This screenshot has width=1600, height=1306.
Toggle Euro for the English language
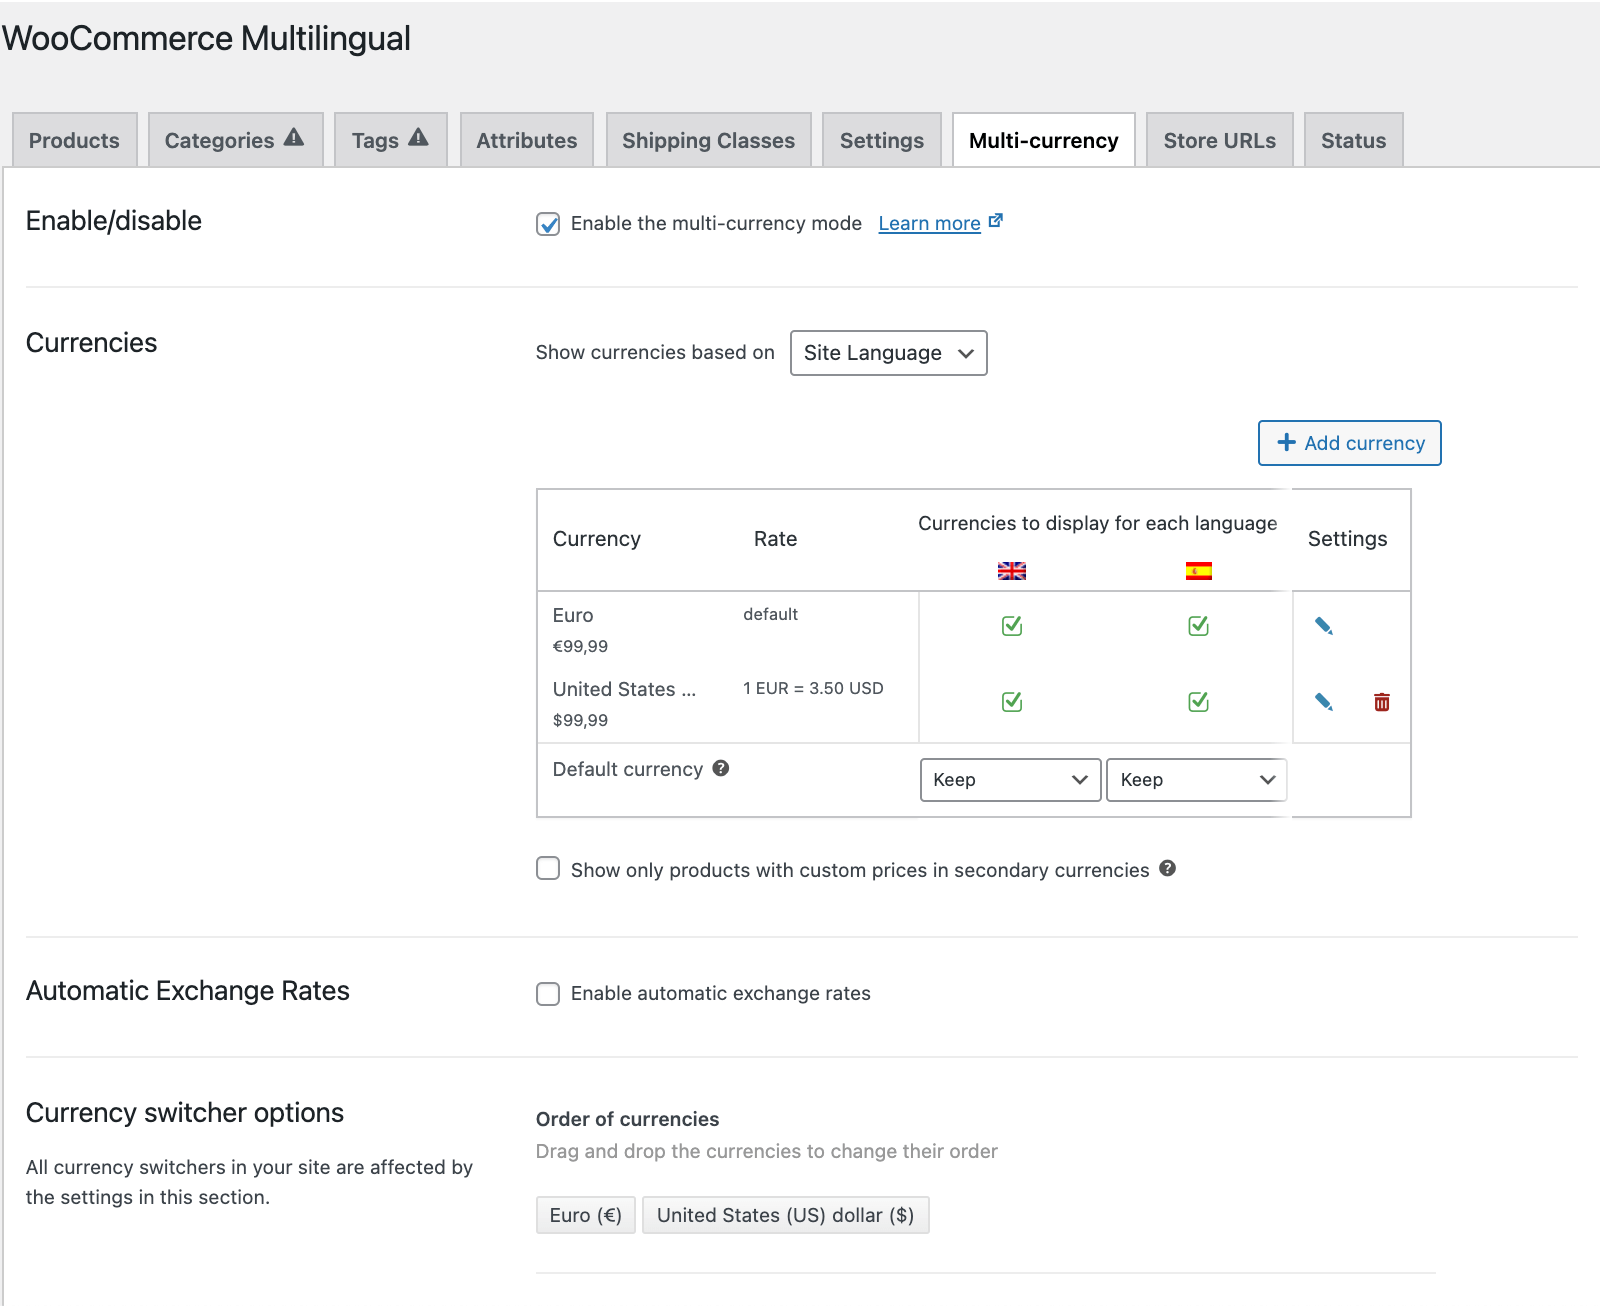[x=1012, y=626]
